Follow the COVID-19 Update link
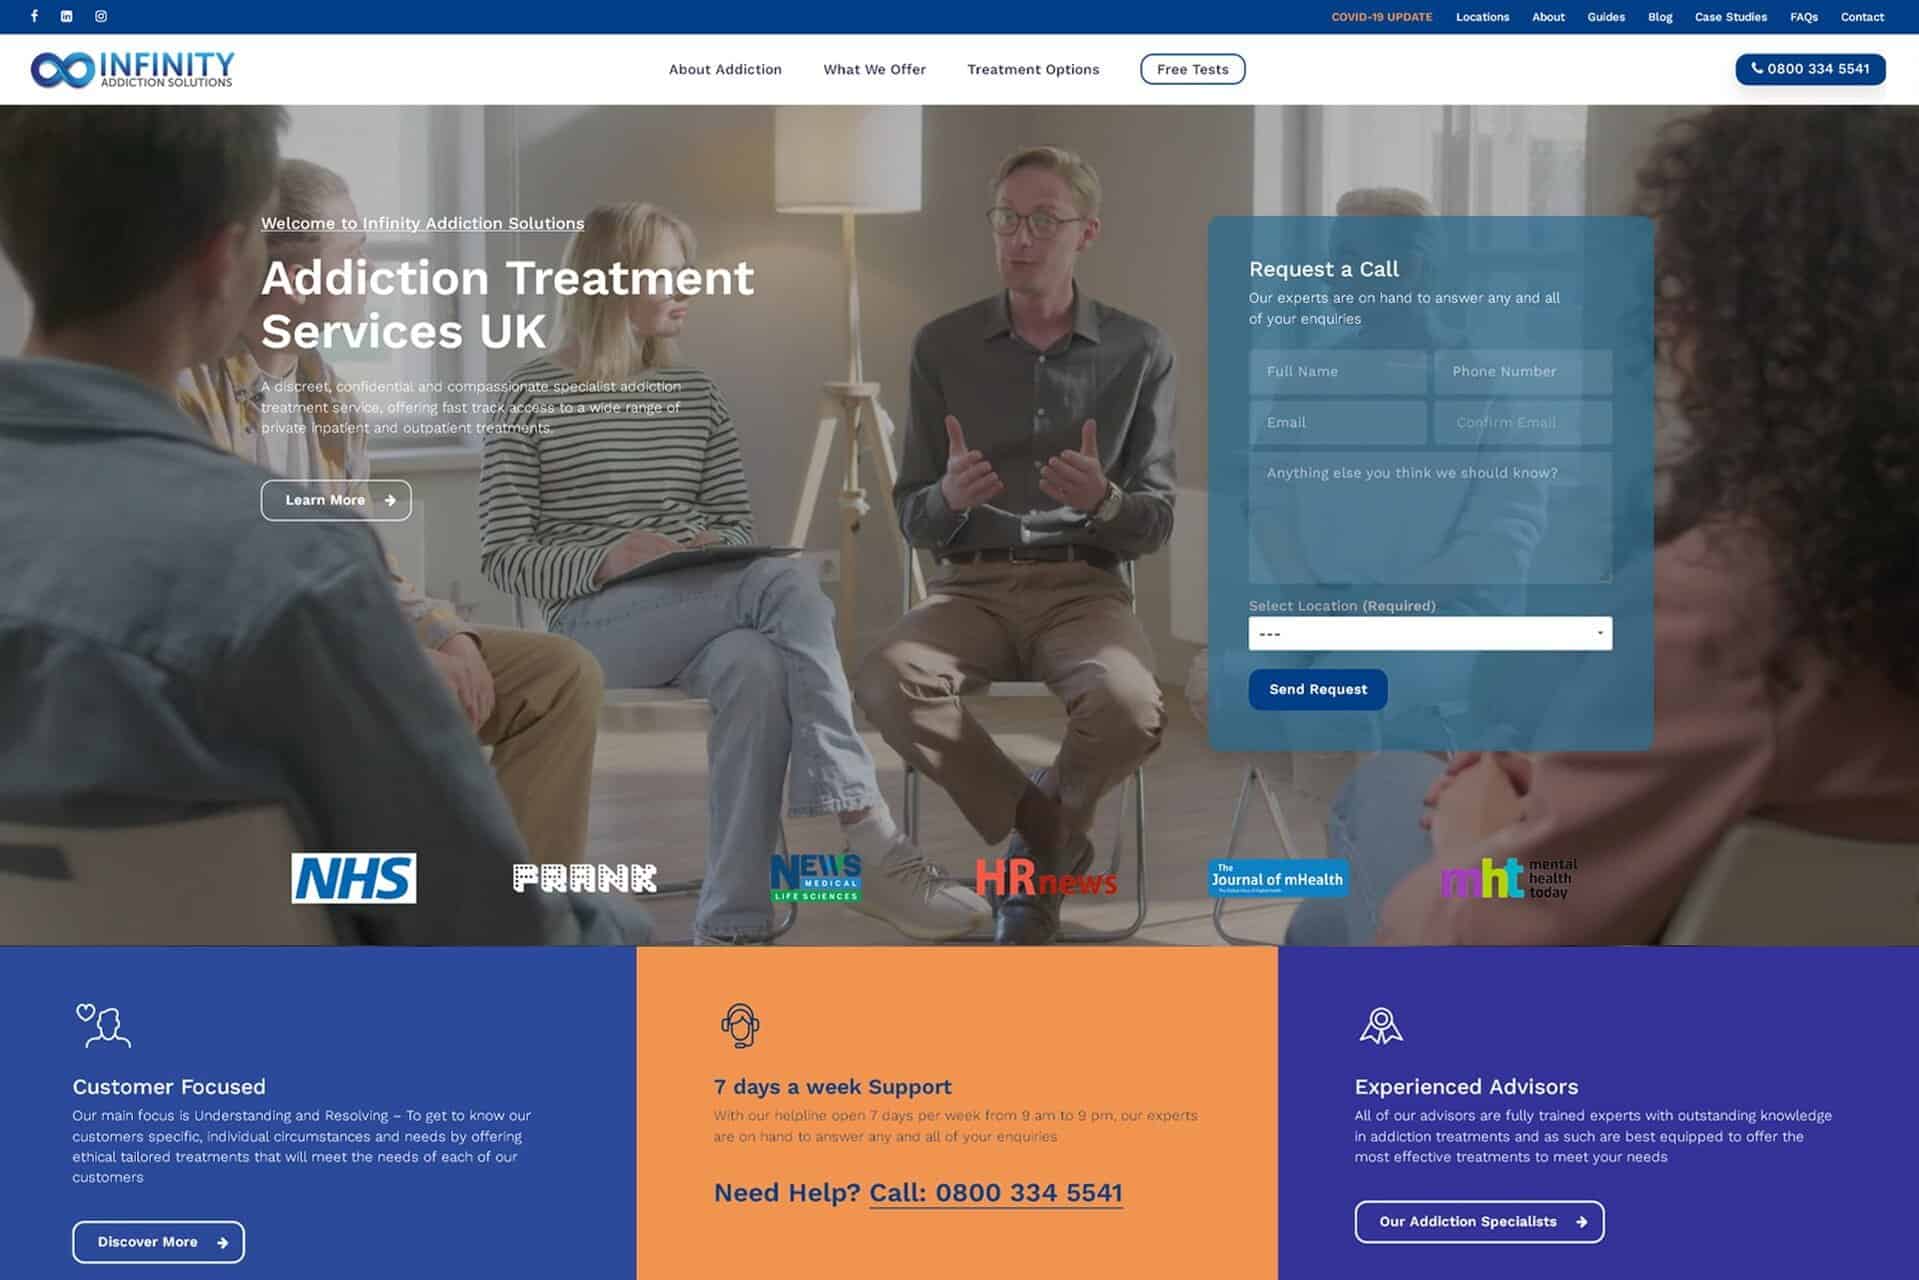The width and height of the screenshot is (1919, 1280). pyautogui.click(x=1381, y=17)
